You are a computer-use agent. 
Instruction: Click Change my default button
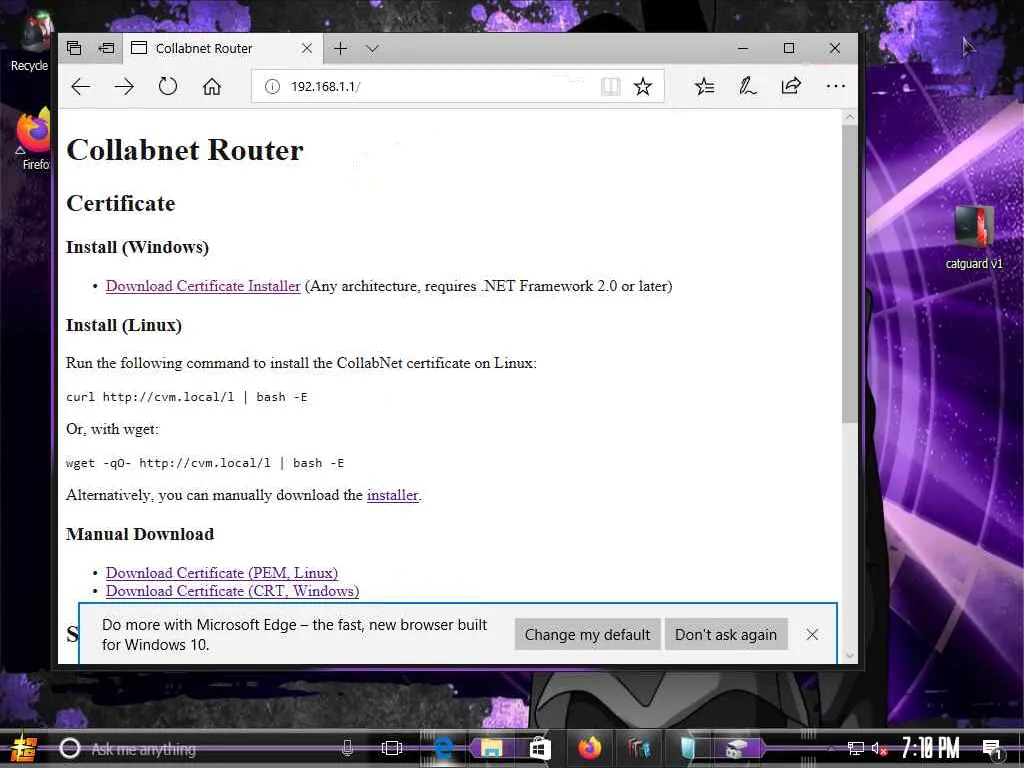(587, 635)
